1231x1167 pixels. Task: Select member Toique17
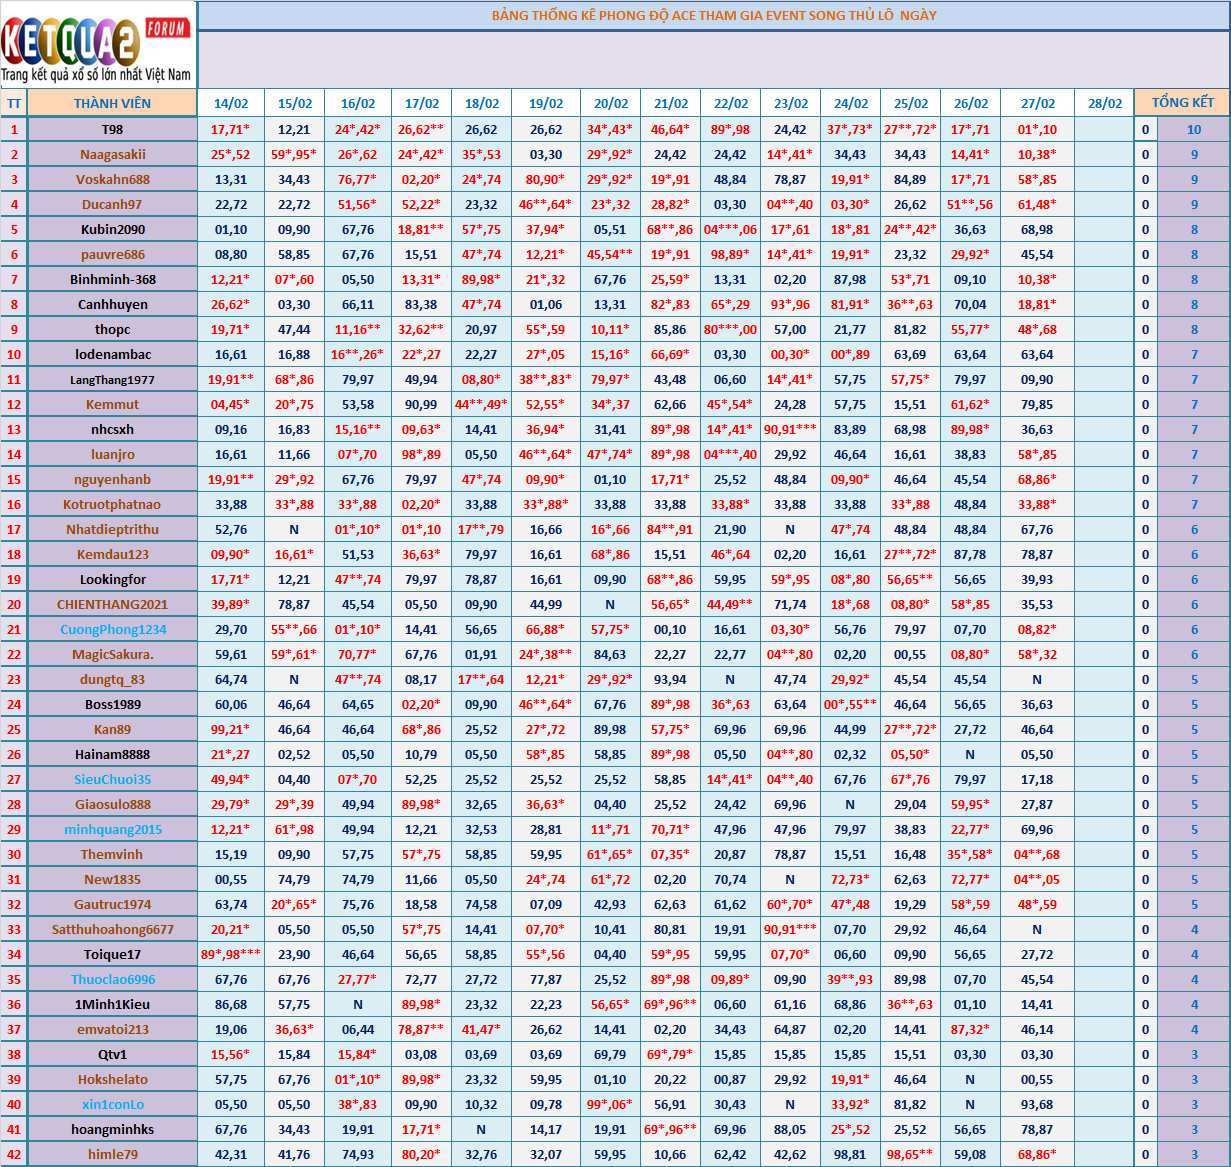(112, 954)
